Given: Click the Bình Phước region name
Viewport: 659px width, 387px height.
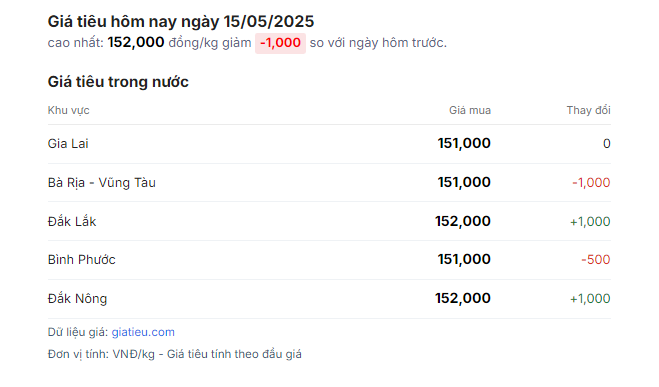Looking at the screenshot, I should pyautogui.click(x=82, y=260).
